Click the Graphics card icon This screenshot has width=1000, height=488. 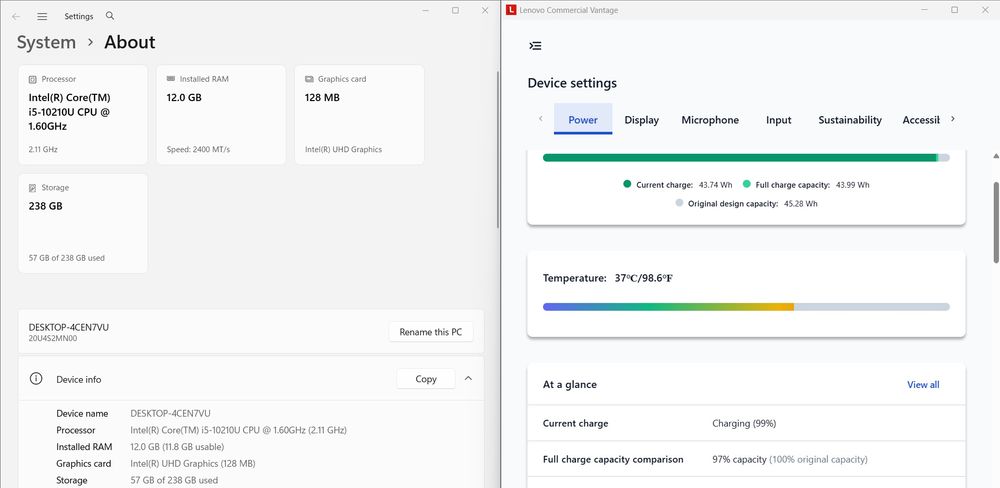[309, 79]
